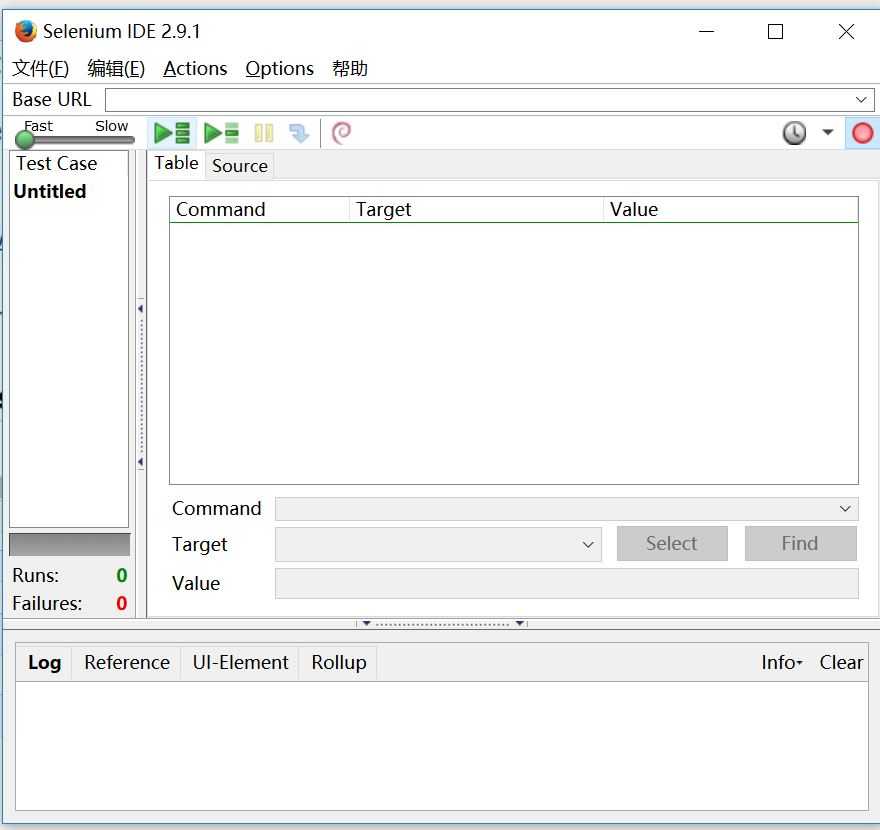Switch to the Source tab
The image size is (880, 830).
tap(240, 166)
